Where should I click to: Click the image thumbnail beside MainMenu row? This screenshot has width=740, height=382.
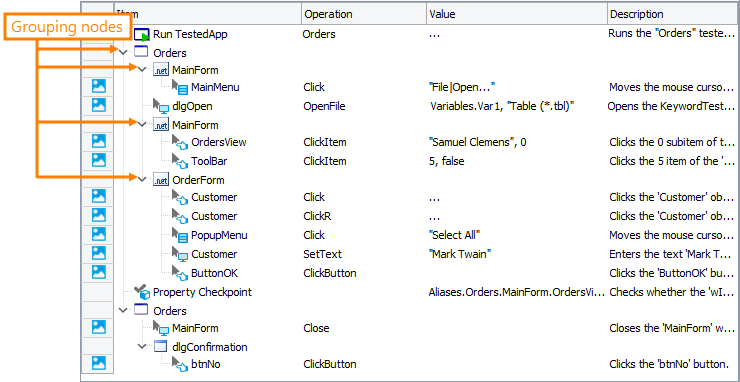point(99,86)
